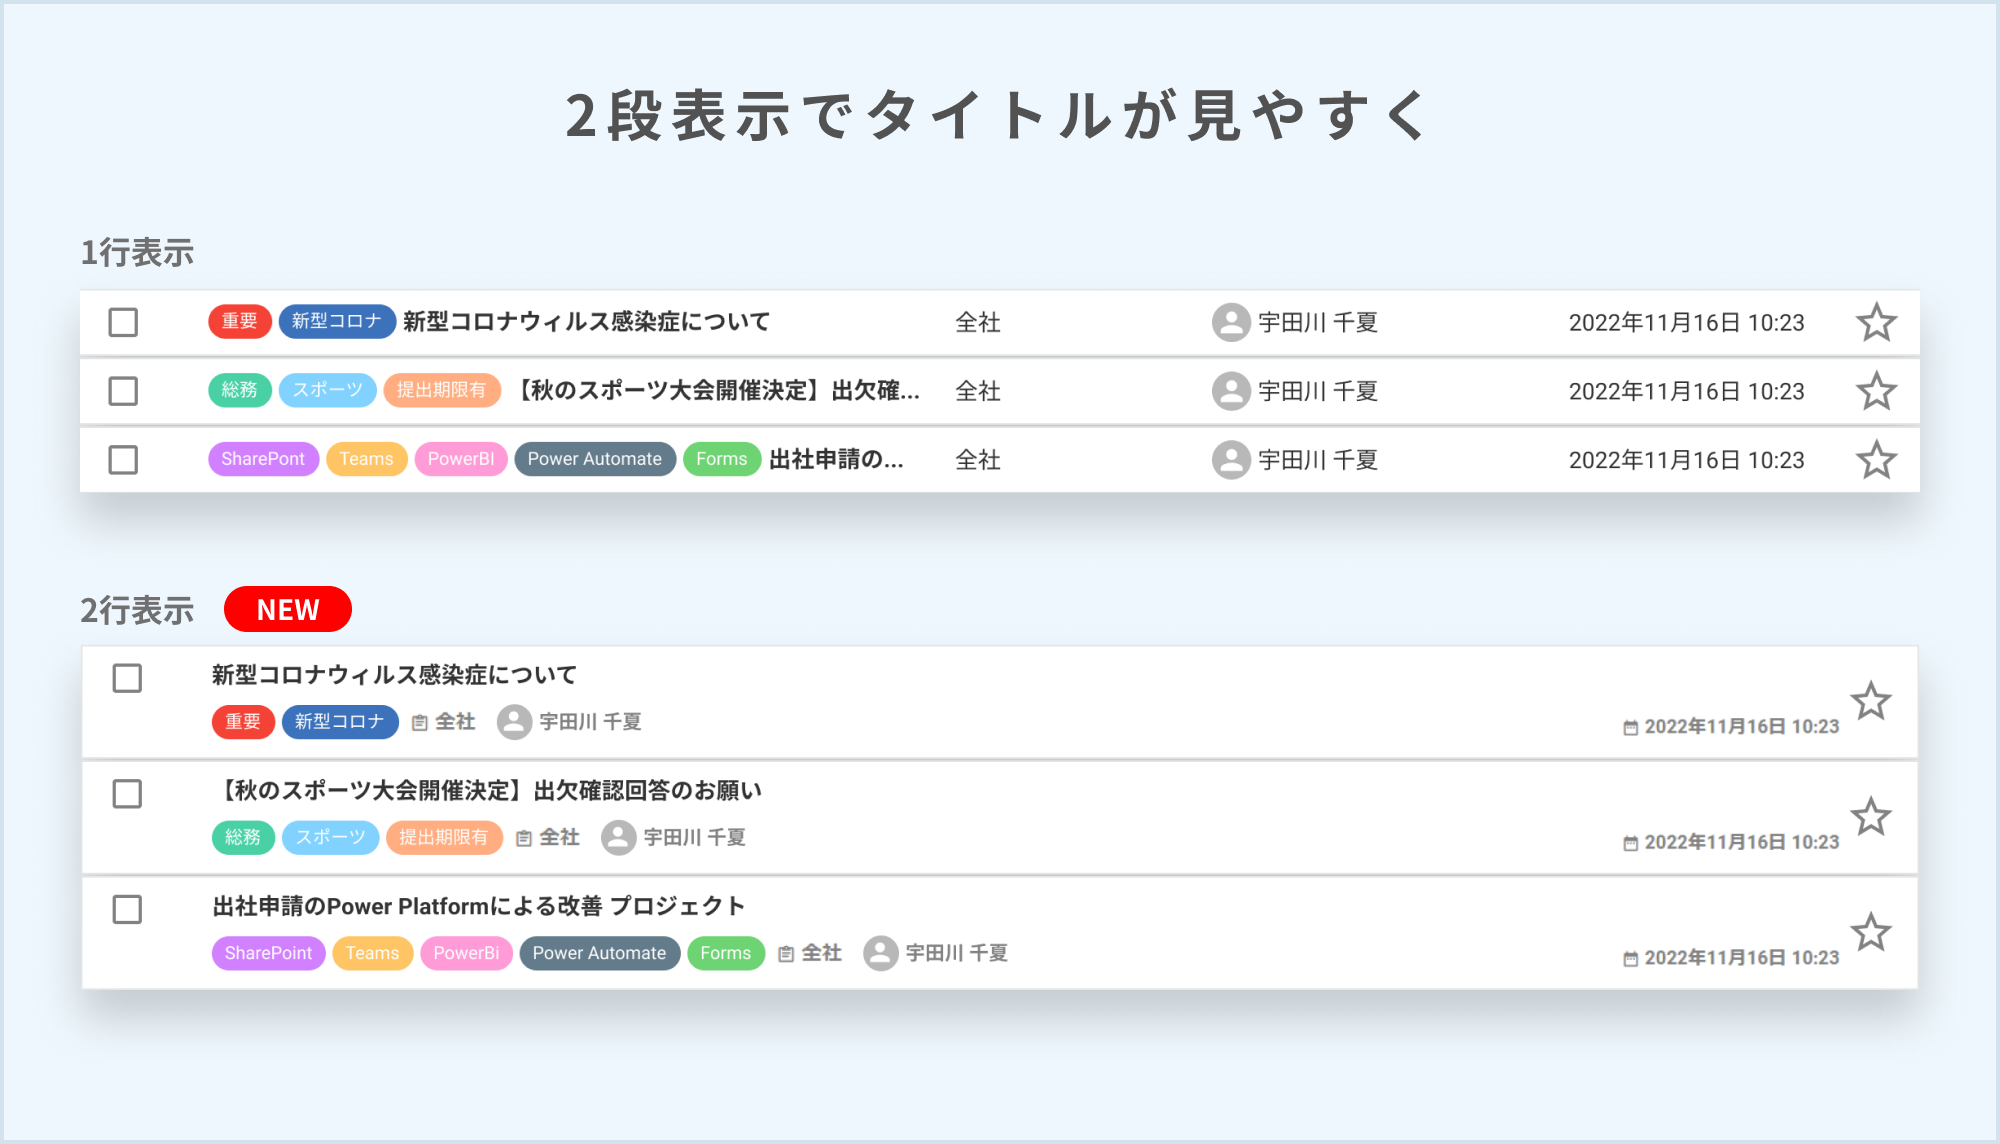2000x1144 pixels.
Task: Click the 提出期限有 tag in the 2行表示 list
Action: click(445, 838)
